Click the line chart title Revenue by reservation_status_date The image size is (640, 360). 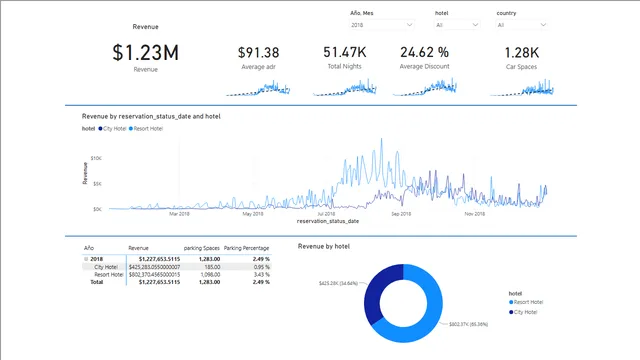click(151, 116)
